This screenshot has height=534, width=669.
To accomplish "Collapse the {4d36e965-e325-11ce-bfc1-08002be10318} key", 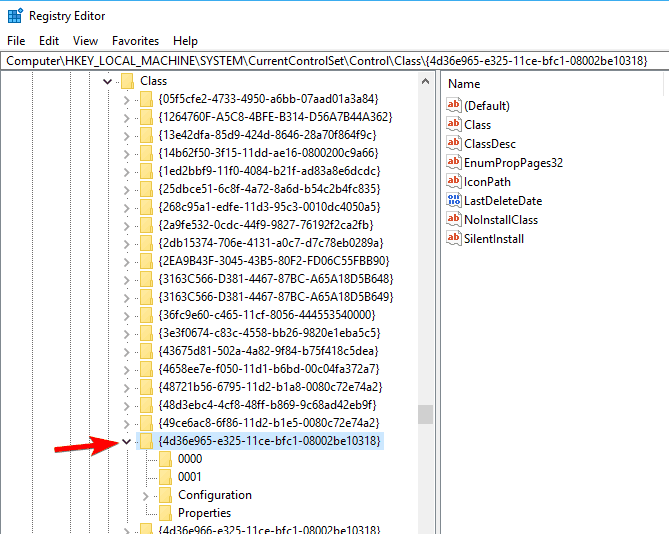I will pyautogui.click(x=126, y=441).
